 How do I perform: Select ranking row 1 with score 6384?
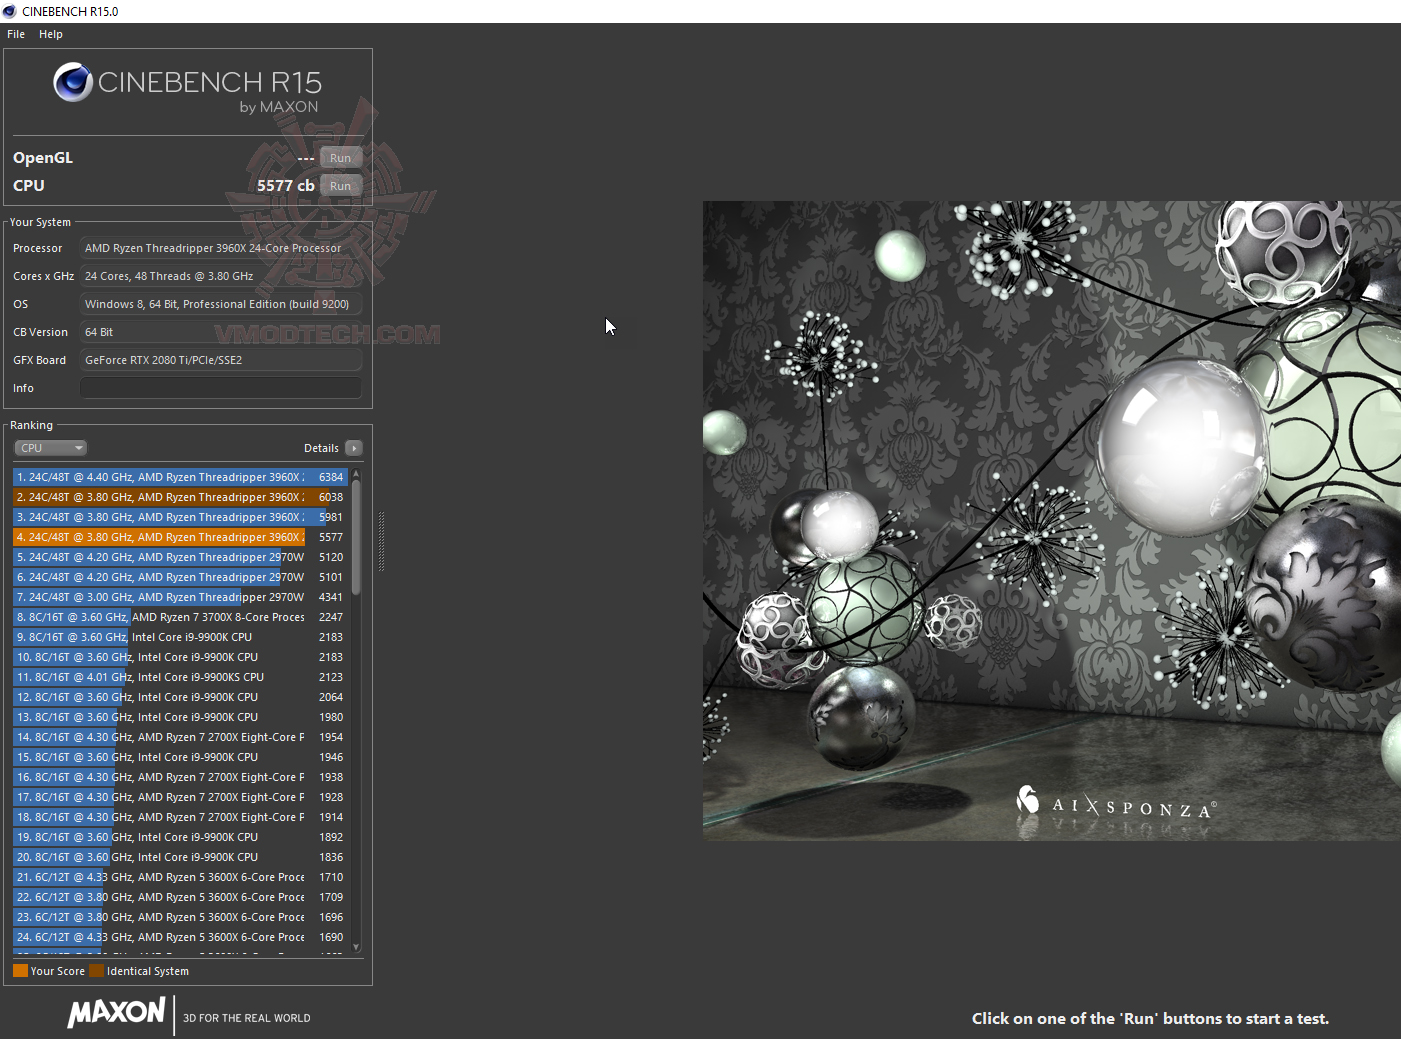click(180, 477)
